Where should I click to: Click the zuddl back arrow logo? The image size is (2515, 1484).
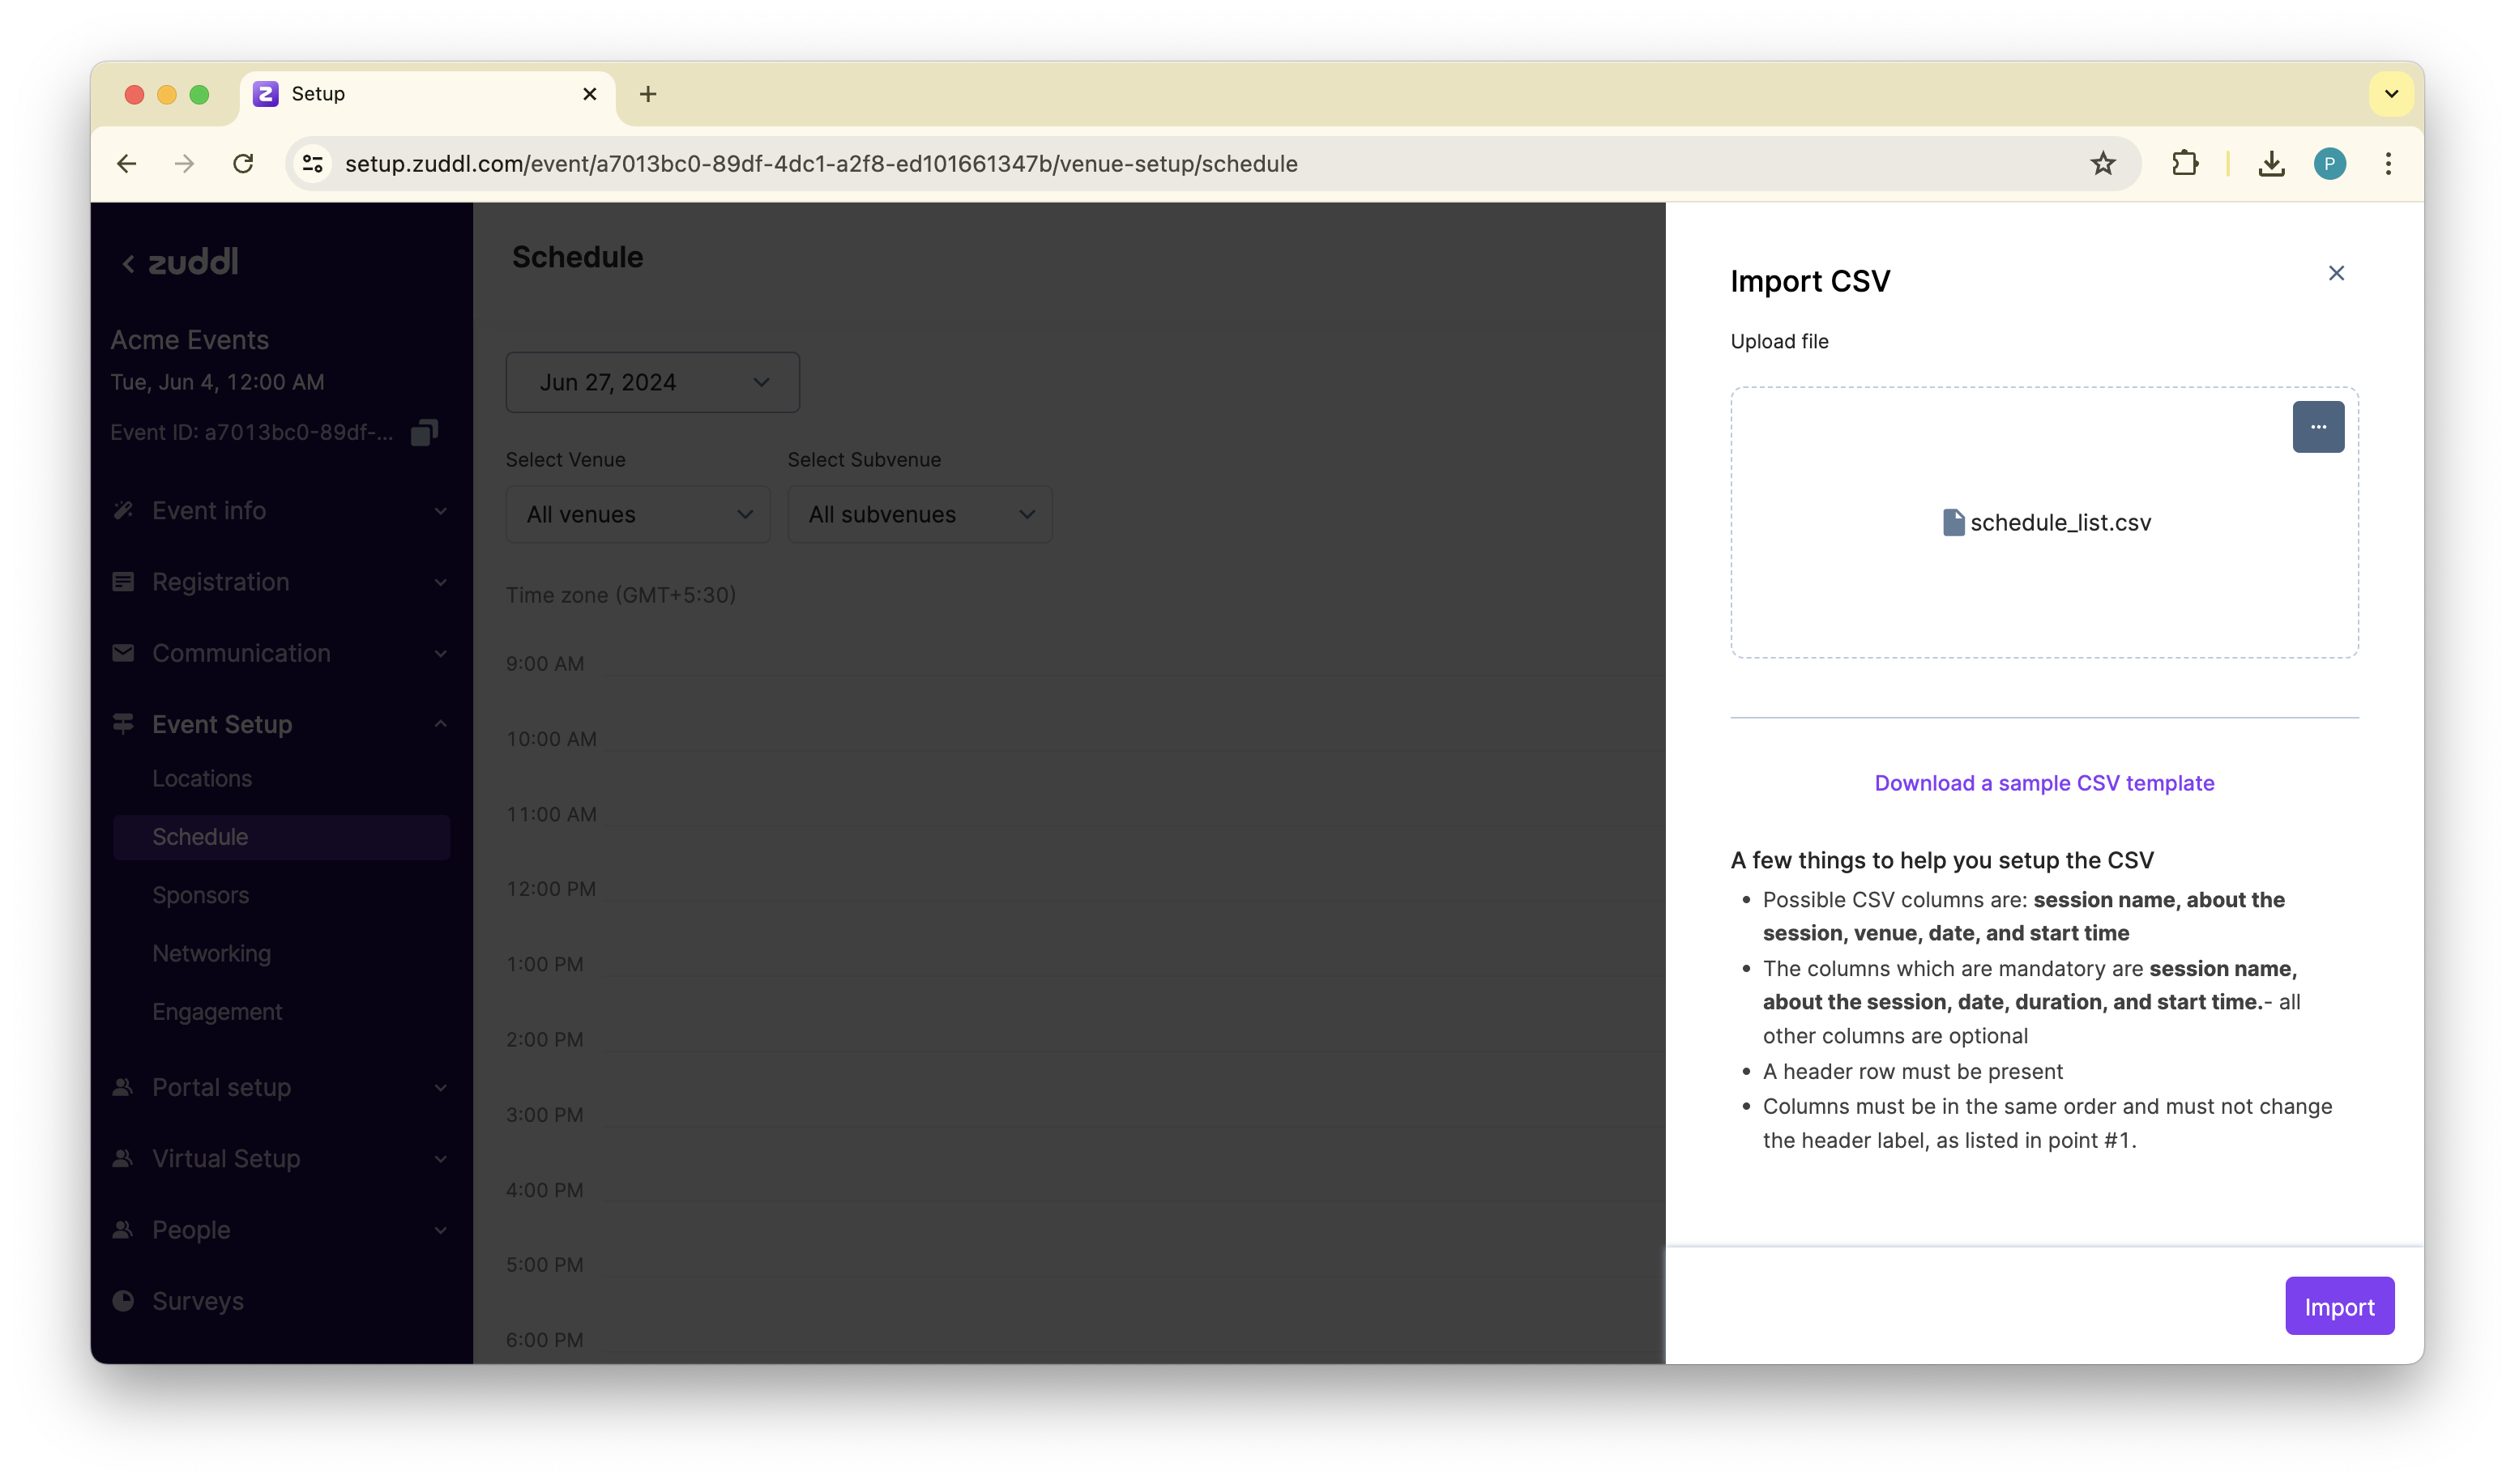180,263
